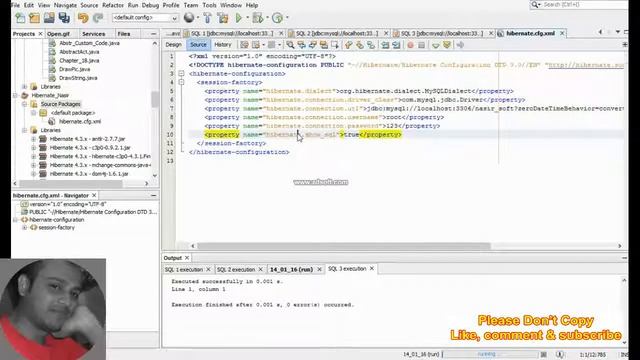Close the hibernate.cfg.xml editor tab
The width and height of the screenshot is (640, 360).
(x=562, y=33)
